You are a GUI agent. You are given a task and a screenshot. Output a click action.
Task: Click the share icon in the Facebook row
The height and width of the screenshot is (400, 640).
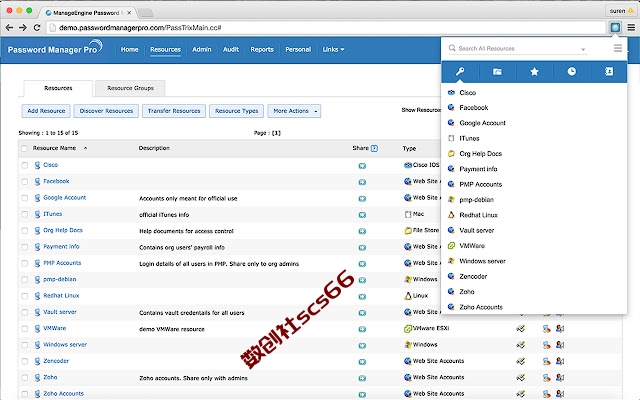coord(362,182)
